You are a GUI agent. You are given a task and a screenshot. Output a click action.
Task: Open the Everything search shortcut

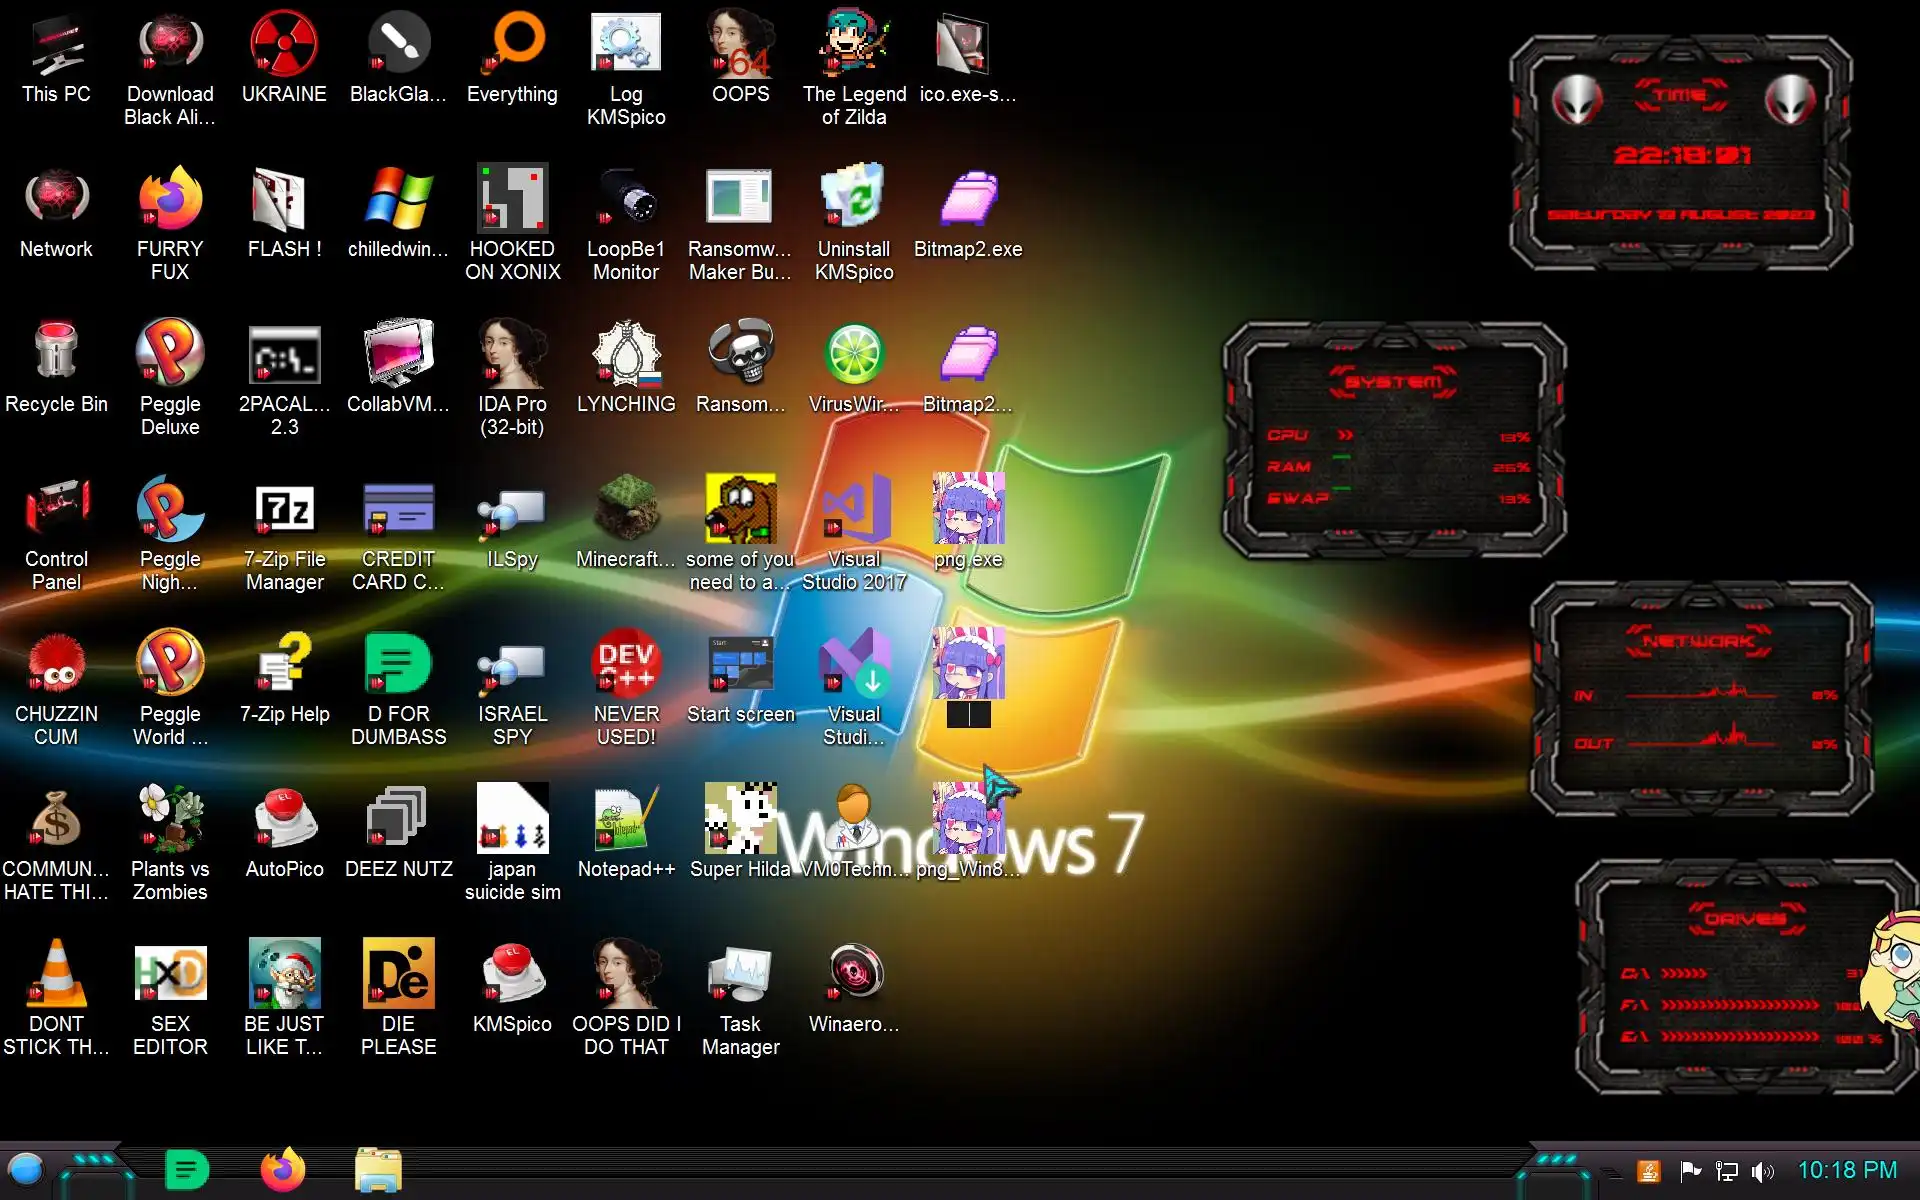tap(512, 43)
